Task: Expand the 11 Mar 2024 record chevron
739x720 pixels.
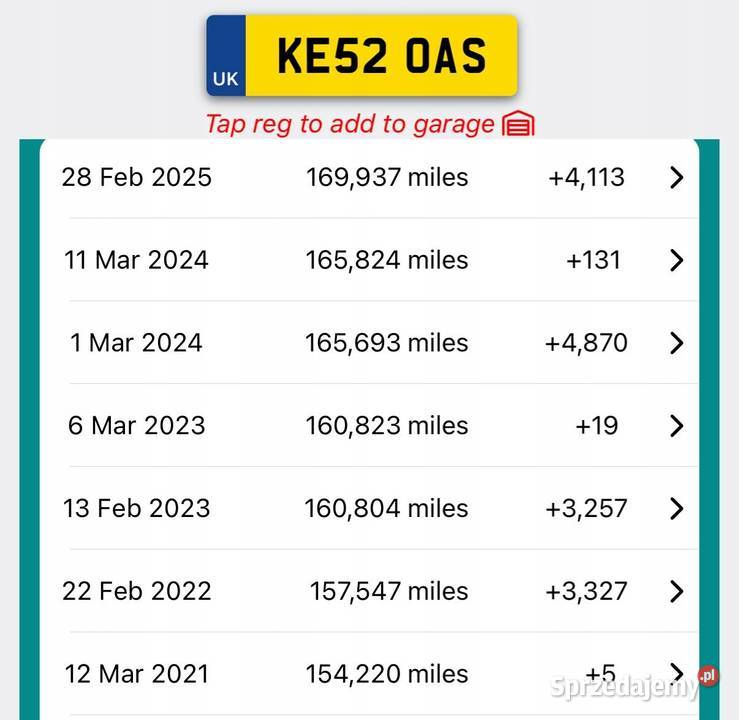Action: coord(677,261)
